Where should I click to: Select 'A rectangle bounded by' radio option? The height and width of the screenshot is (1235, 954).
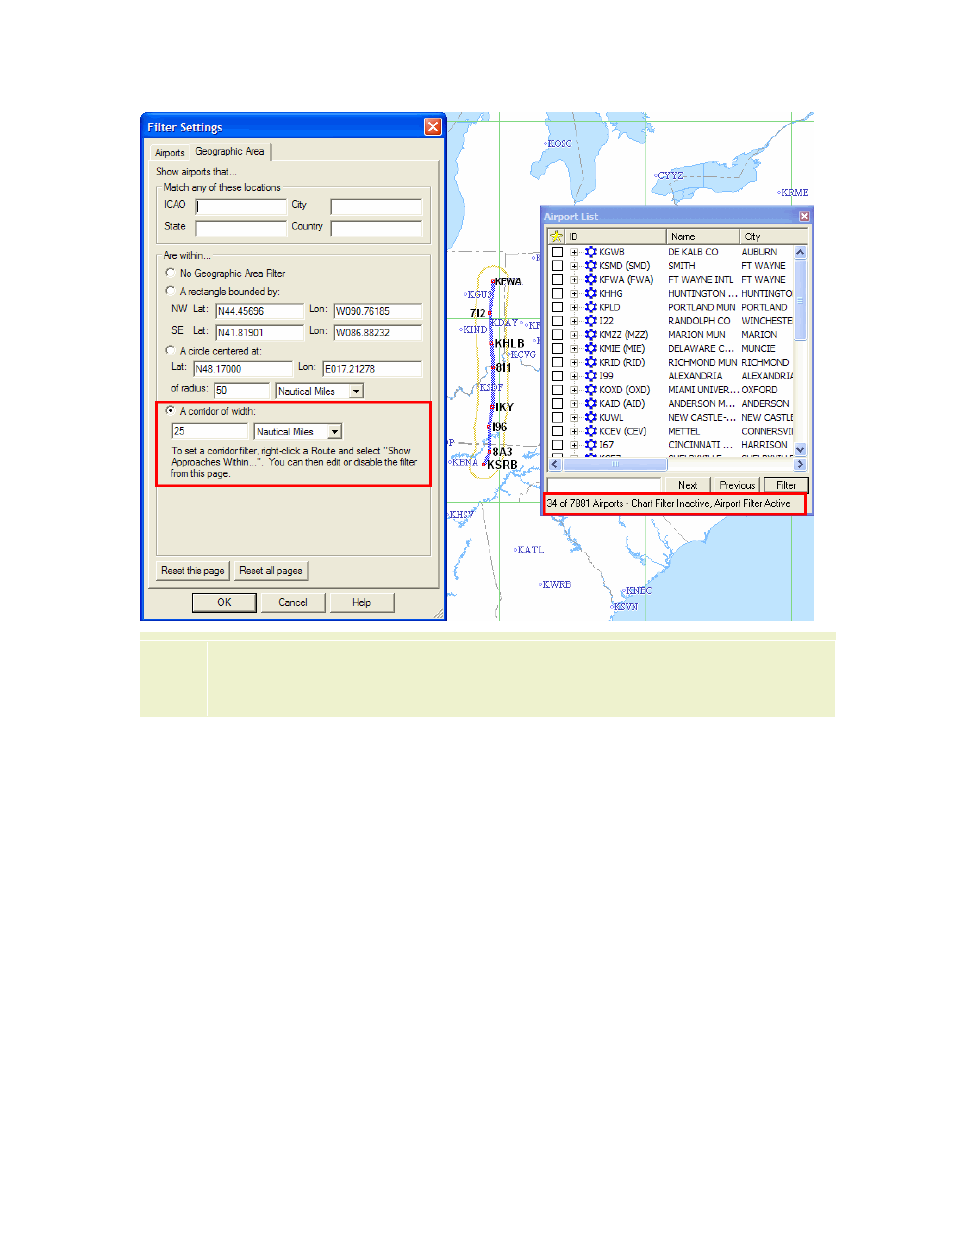[x=170, y=291]
